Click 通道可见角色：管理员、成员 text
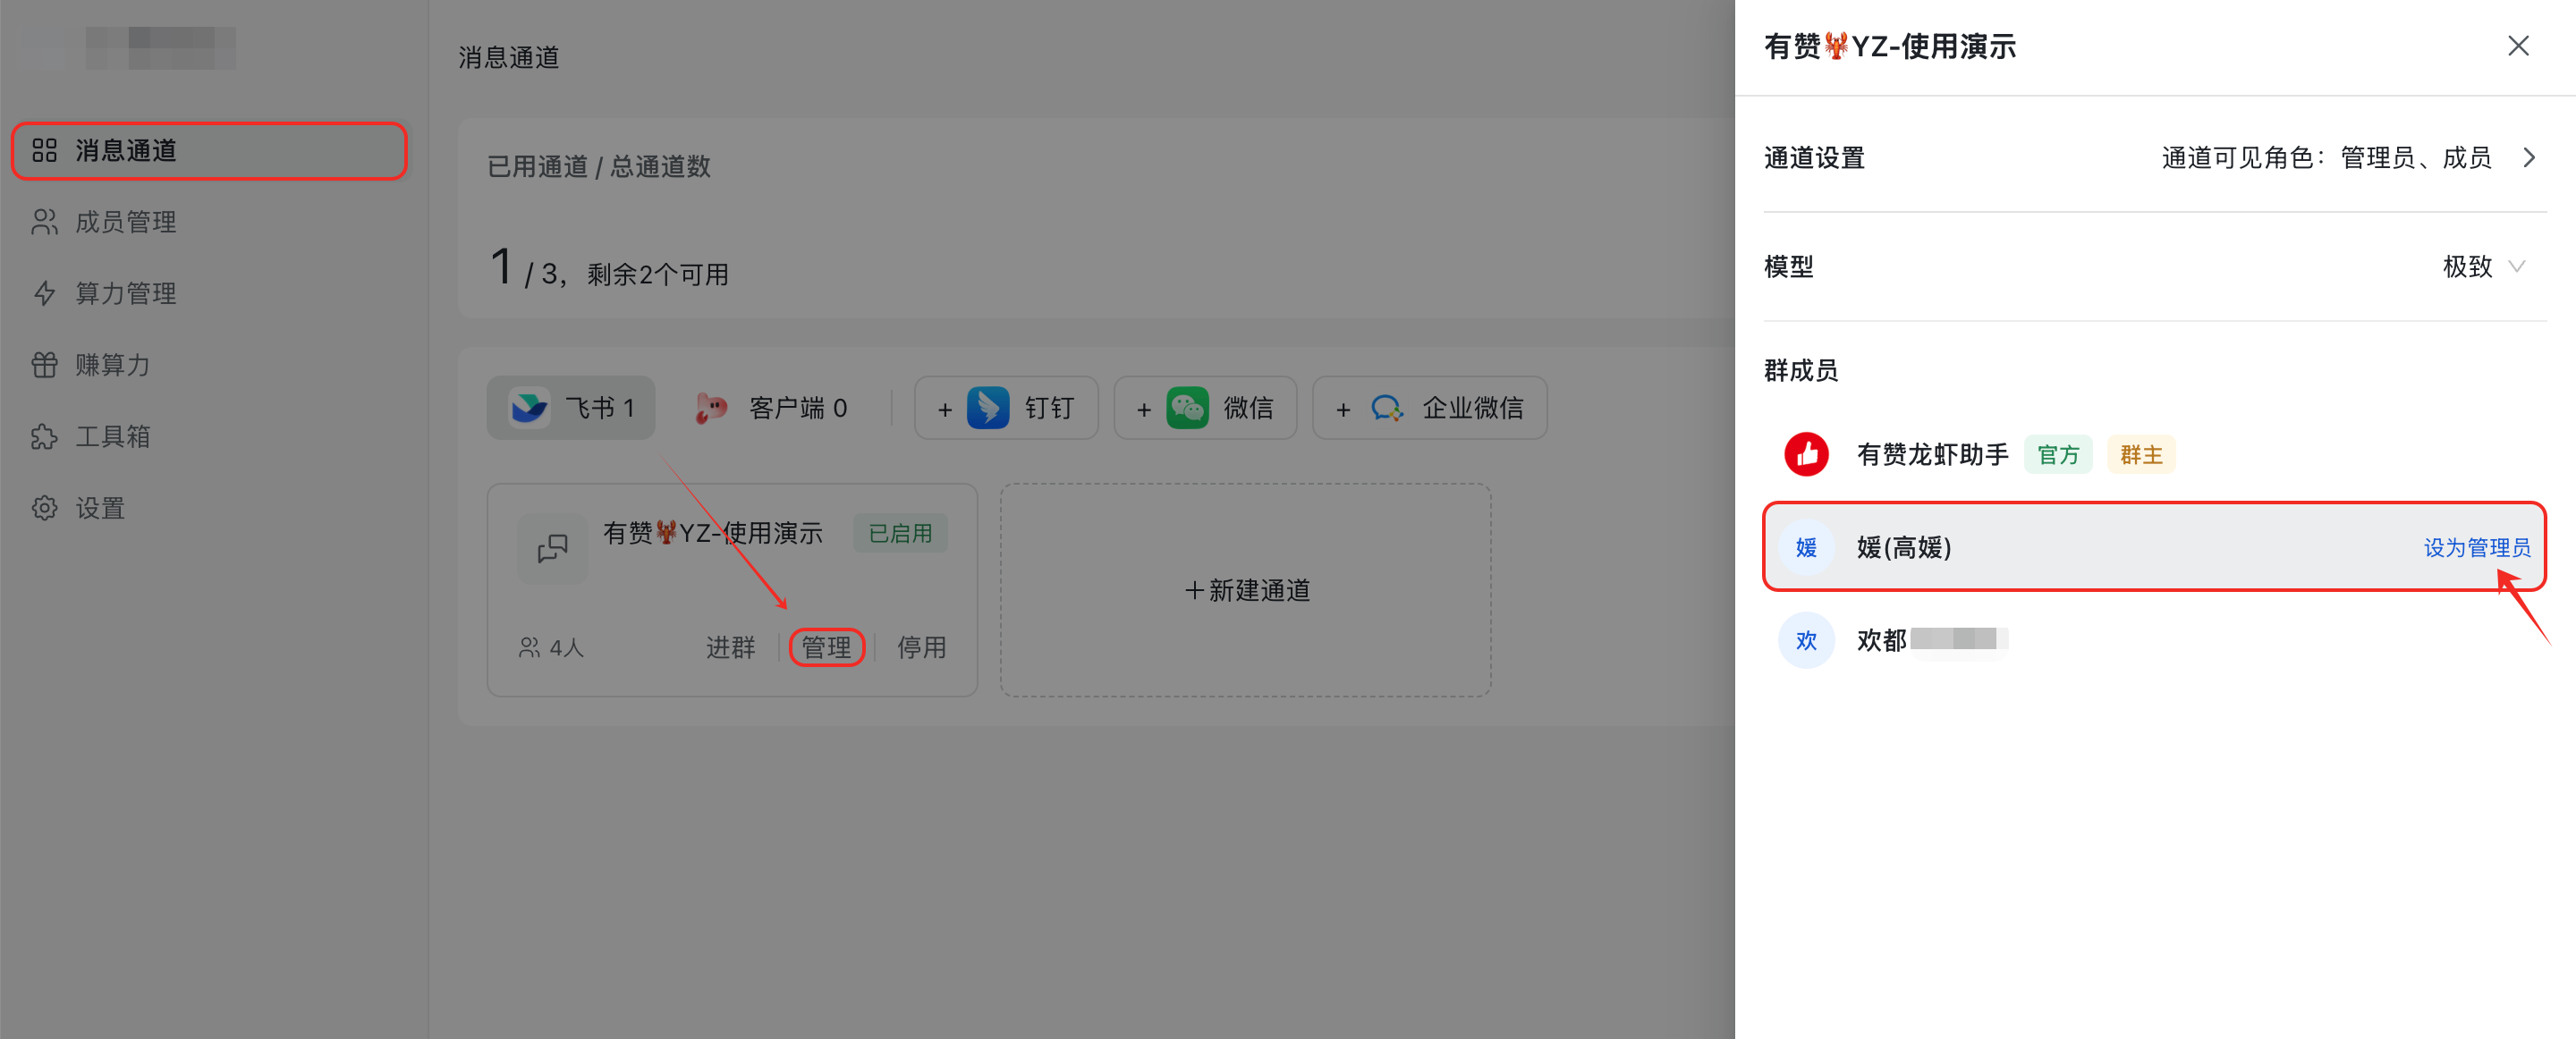The image size is (2576, 1039). [x=2326, y=158]
